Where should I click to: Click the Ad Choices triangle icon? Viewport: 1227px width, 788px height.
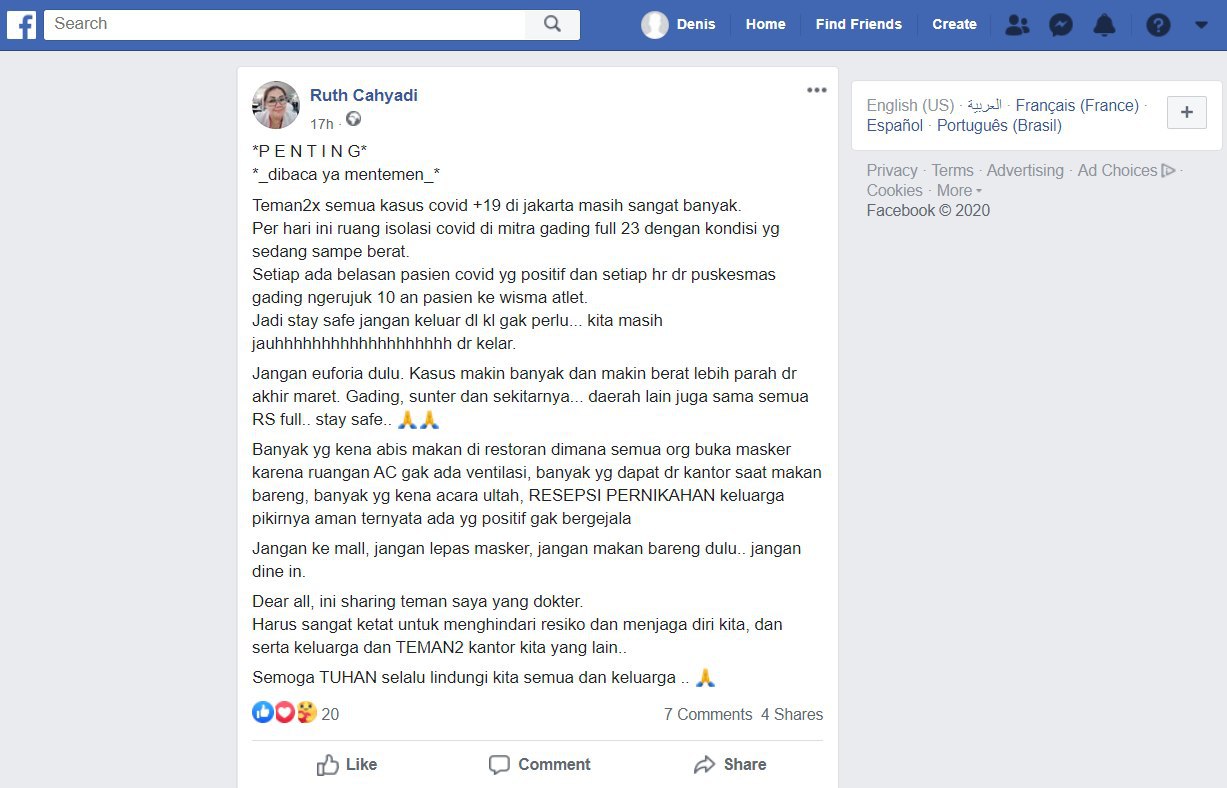(x=1168, y=170)
